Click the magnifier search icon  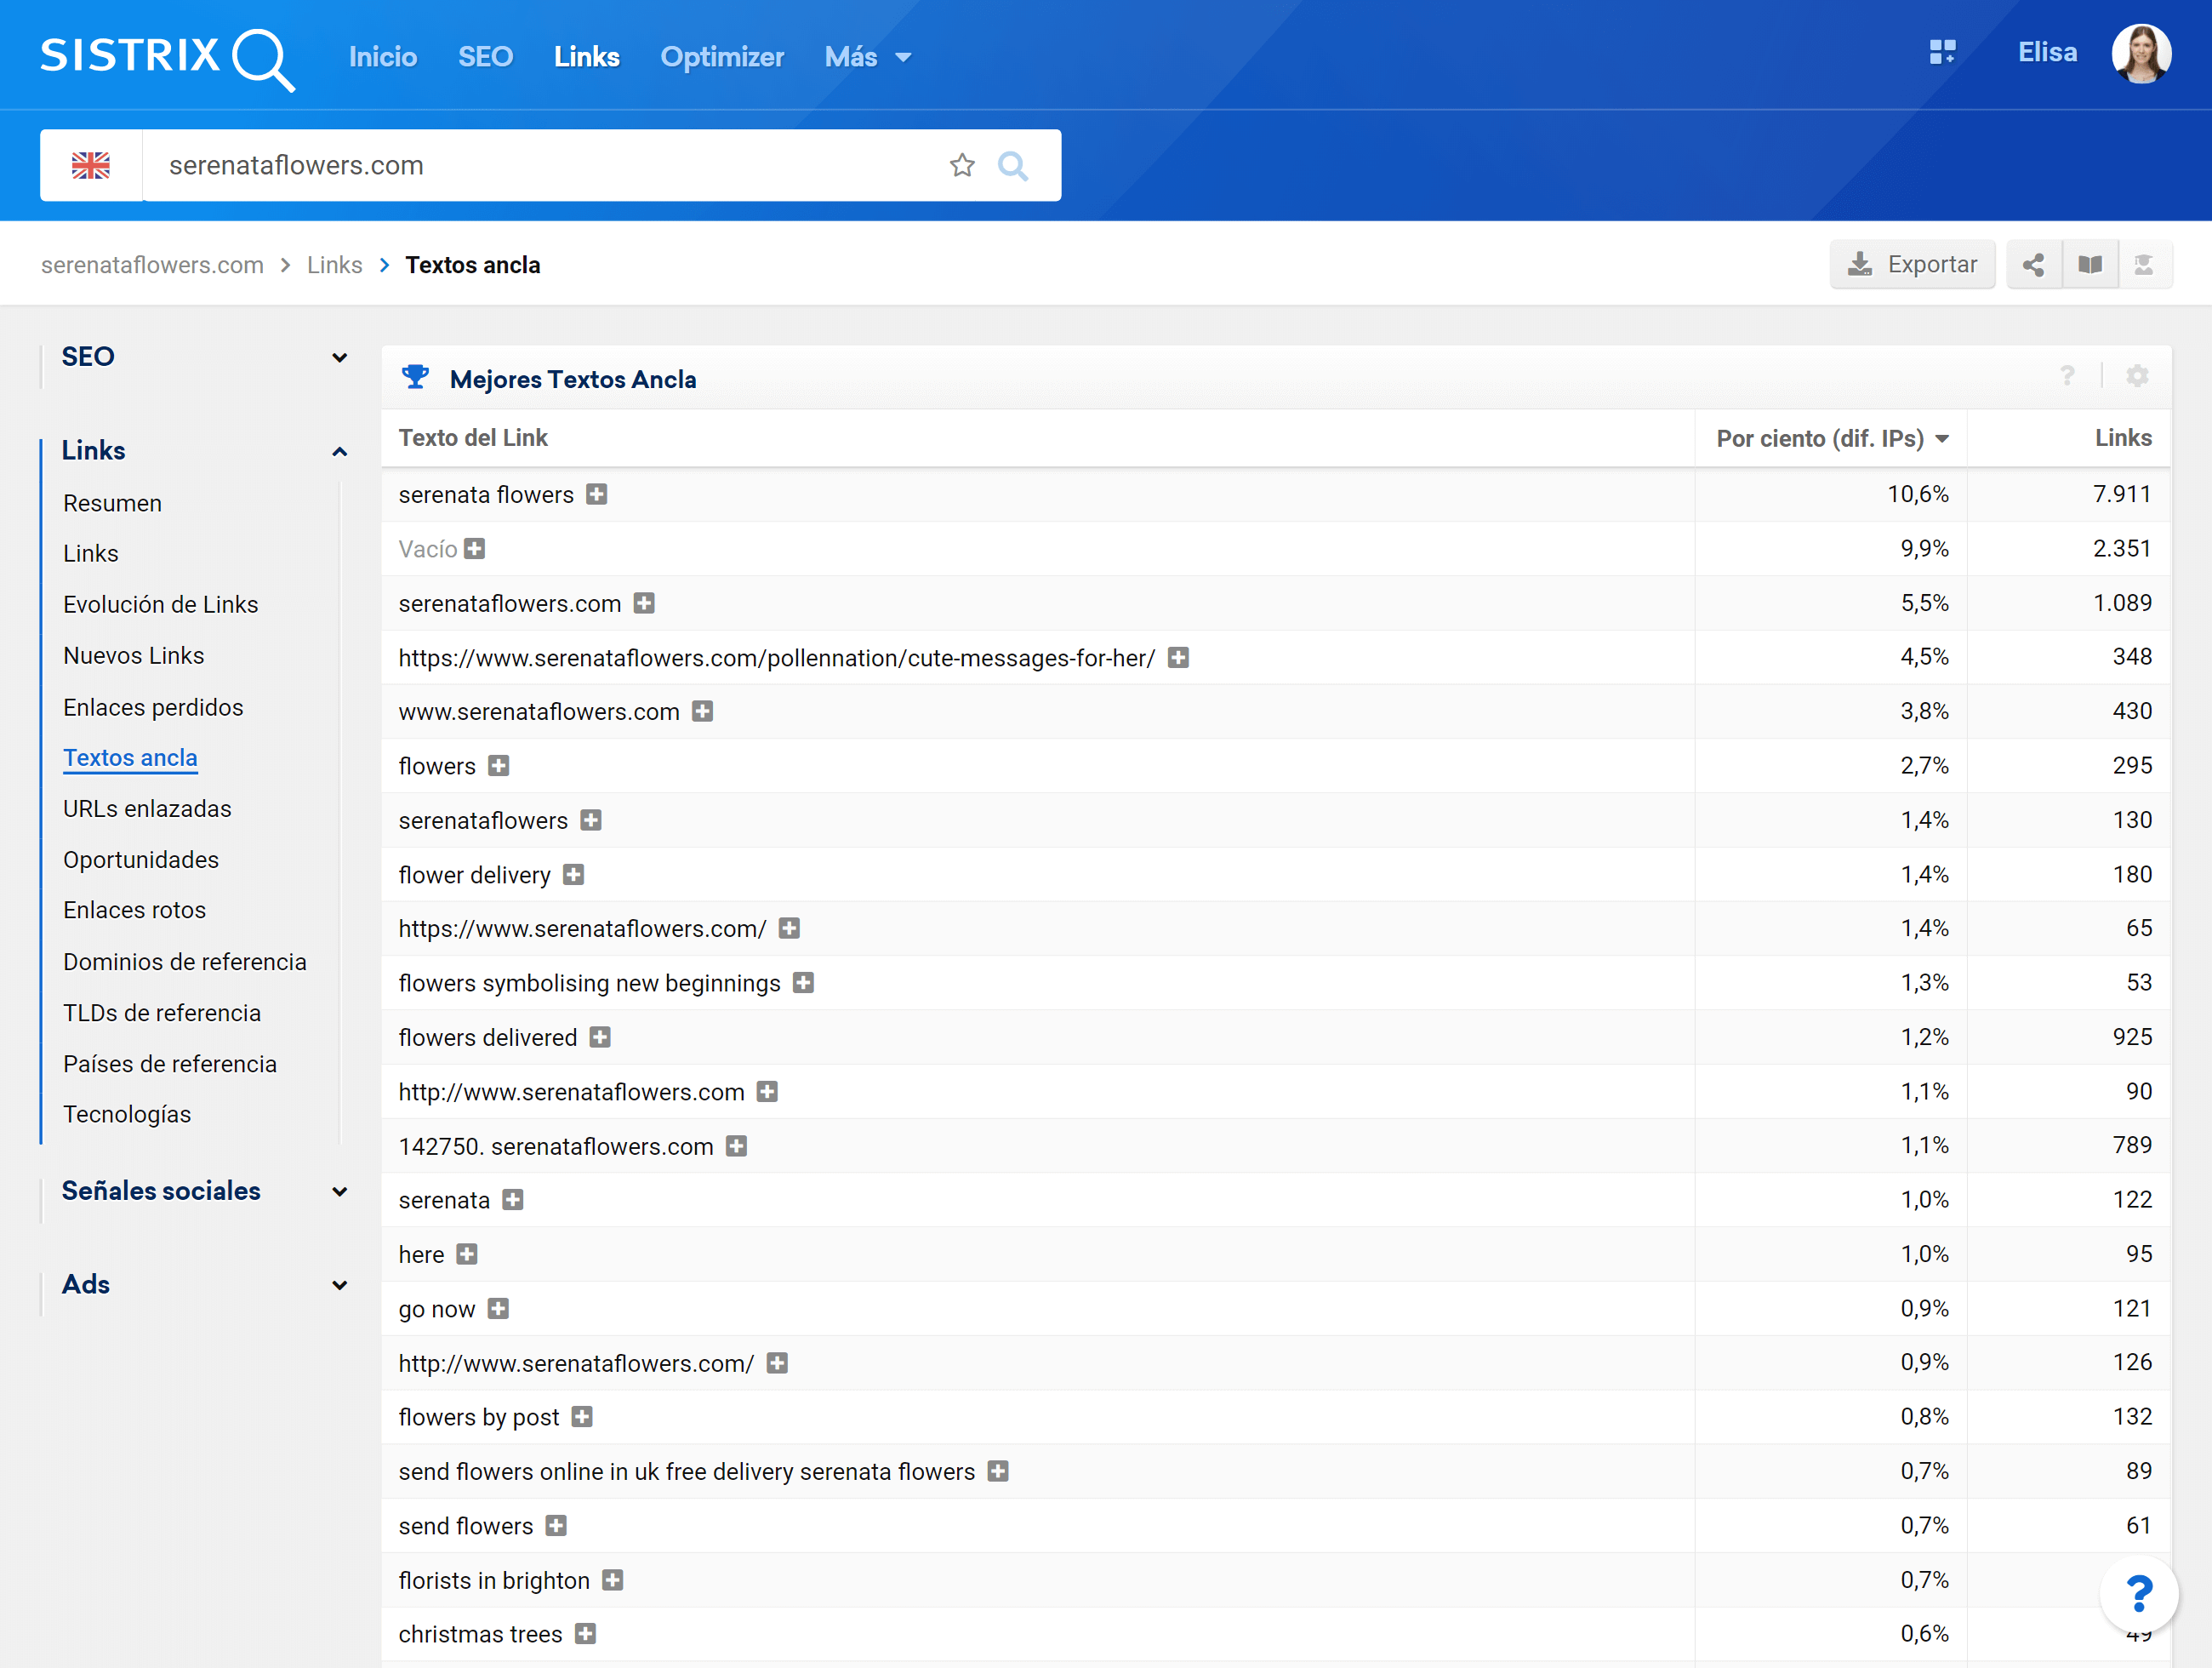pos(1013,165)
